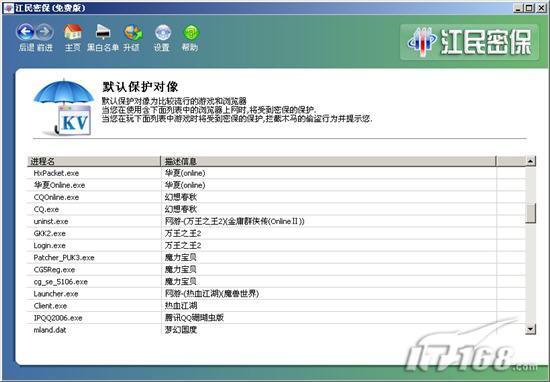Viewport: 550px width, 382px height.
Task: Select the Login.exe process
Action: coord(49,246)
